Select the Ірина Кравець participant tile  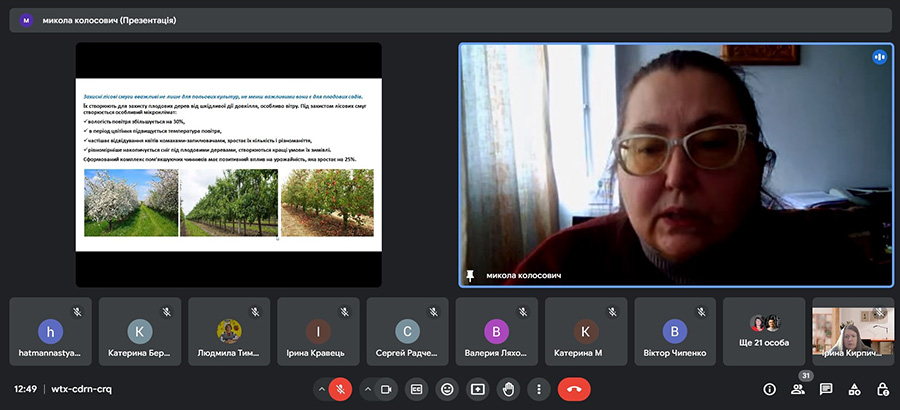[x=318, y=331]
